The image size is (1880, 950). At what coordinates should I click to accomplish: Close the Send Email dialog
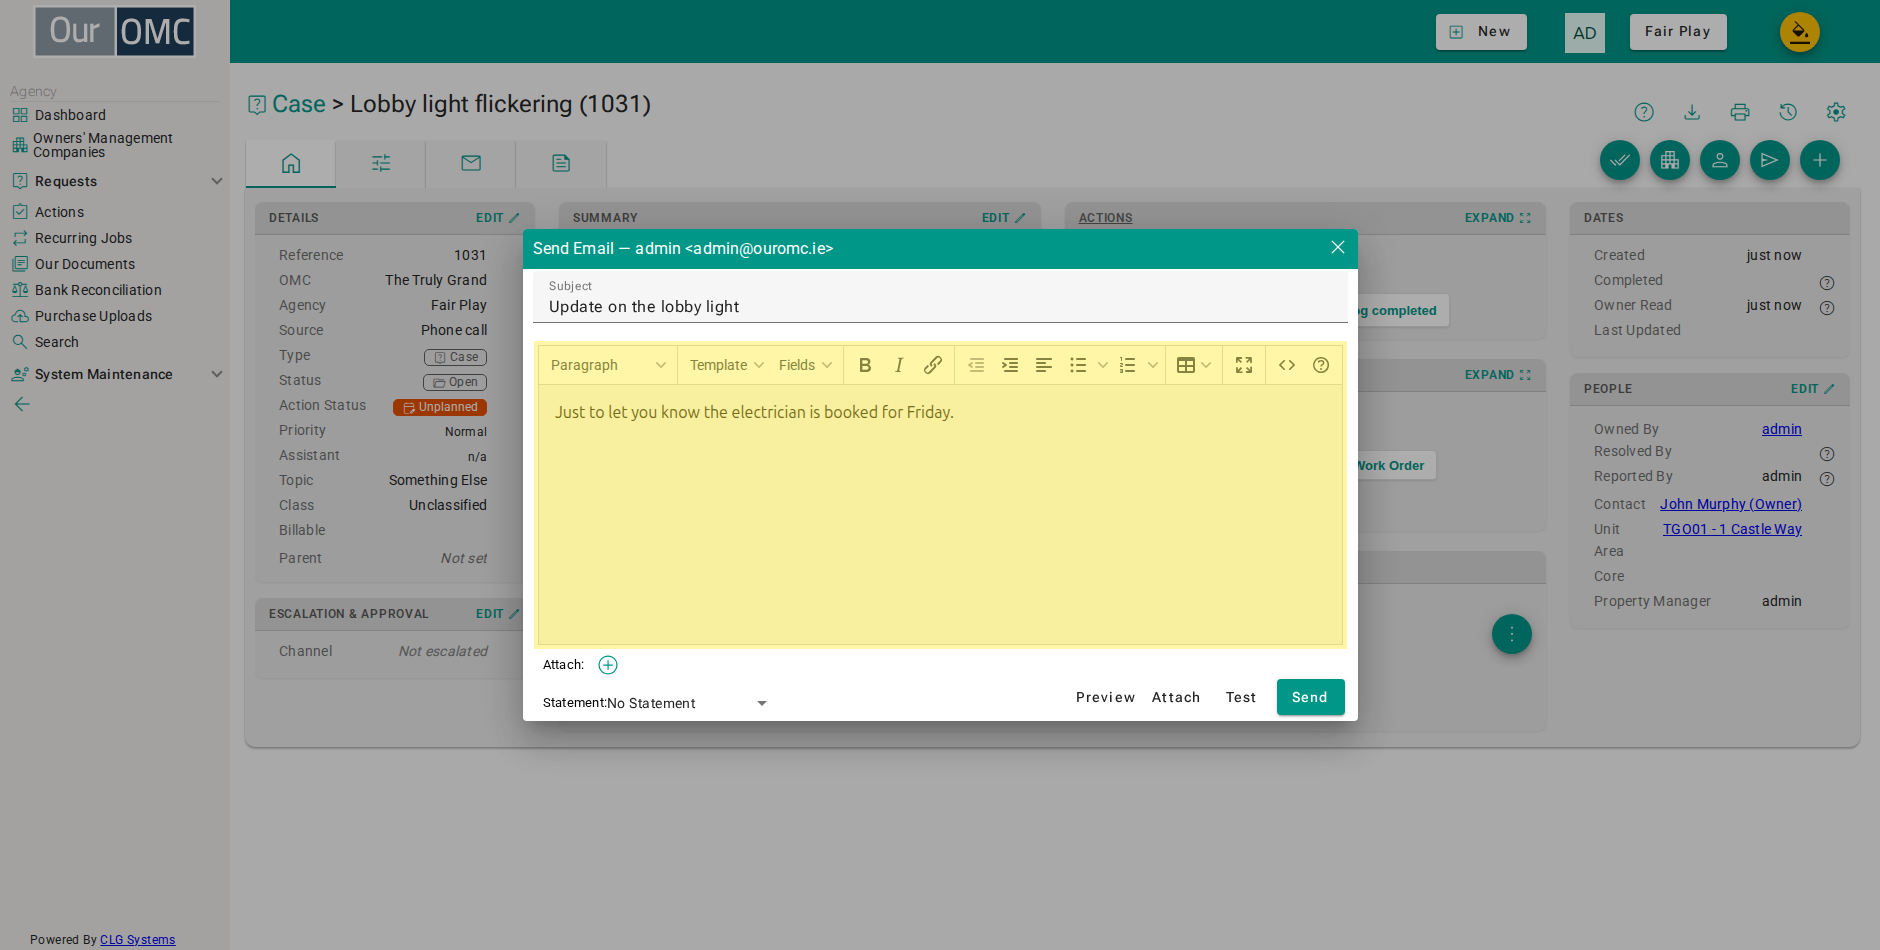(x=1337, y=247)
